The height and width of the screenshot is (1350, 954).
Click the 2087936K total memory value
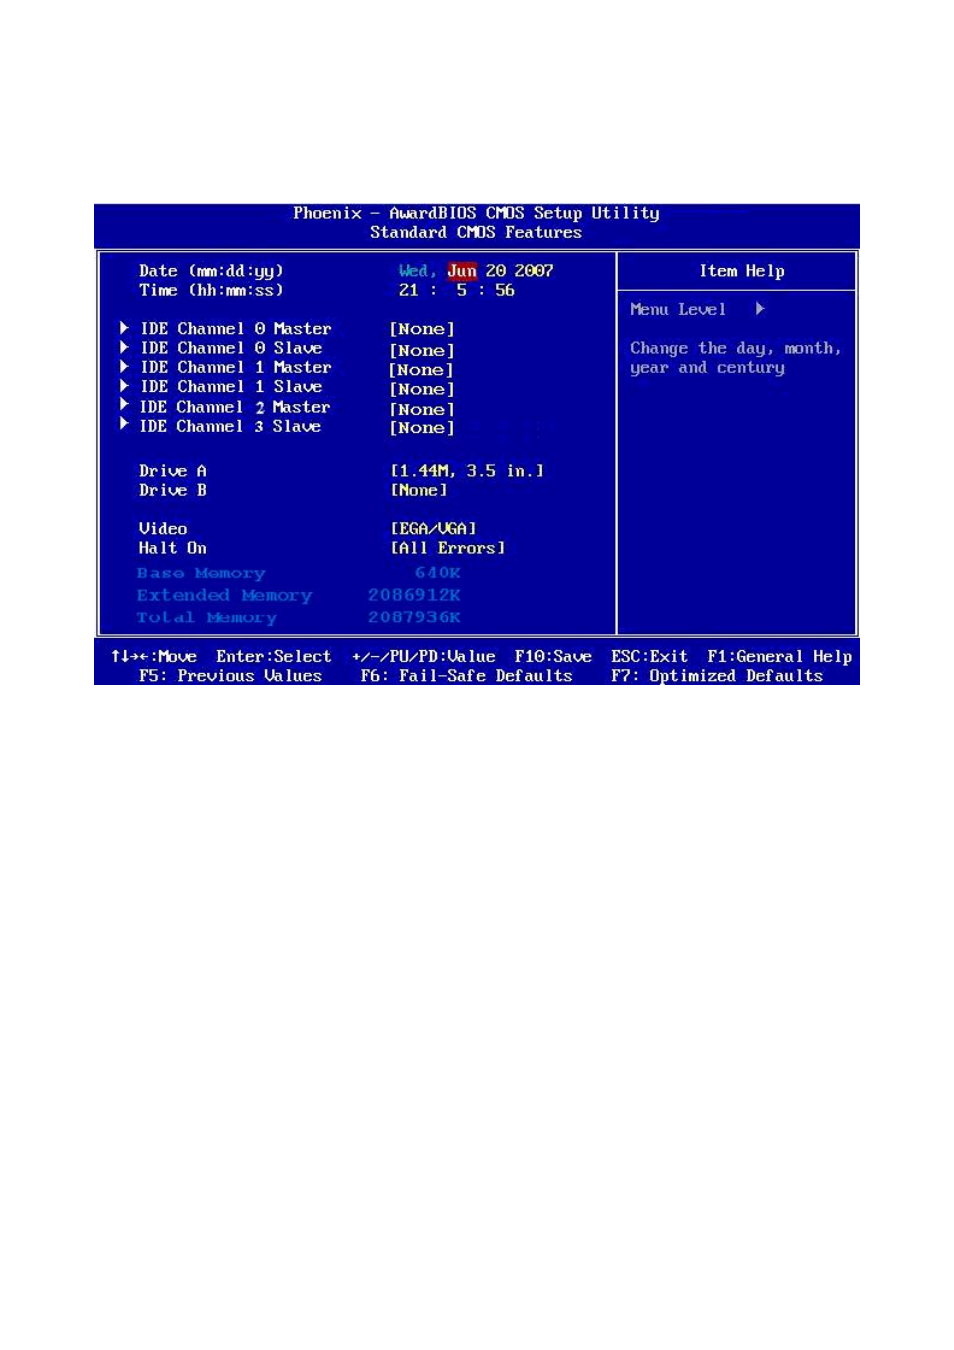point(414,617)
